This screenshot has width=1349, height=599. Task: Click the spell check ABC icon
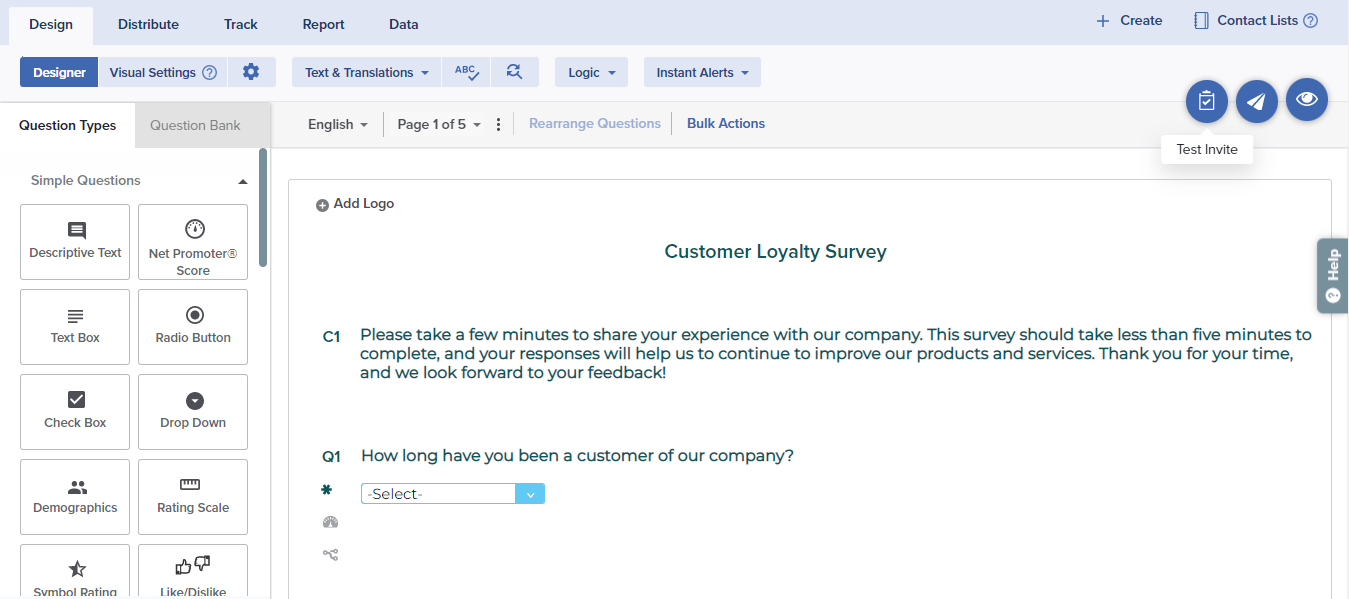coord(466,72)
